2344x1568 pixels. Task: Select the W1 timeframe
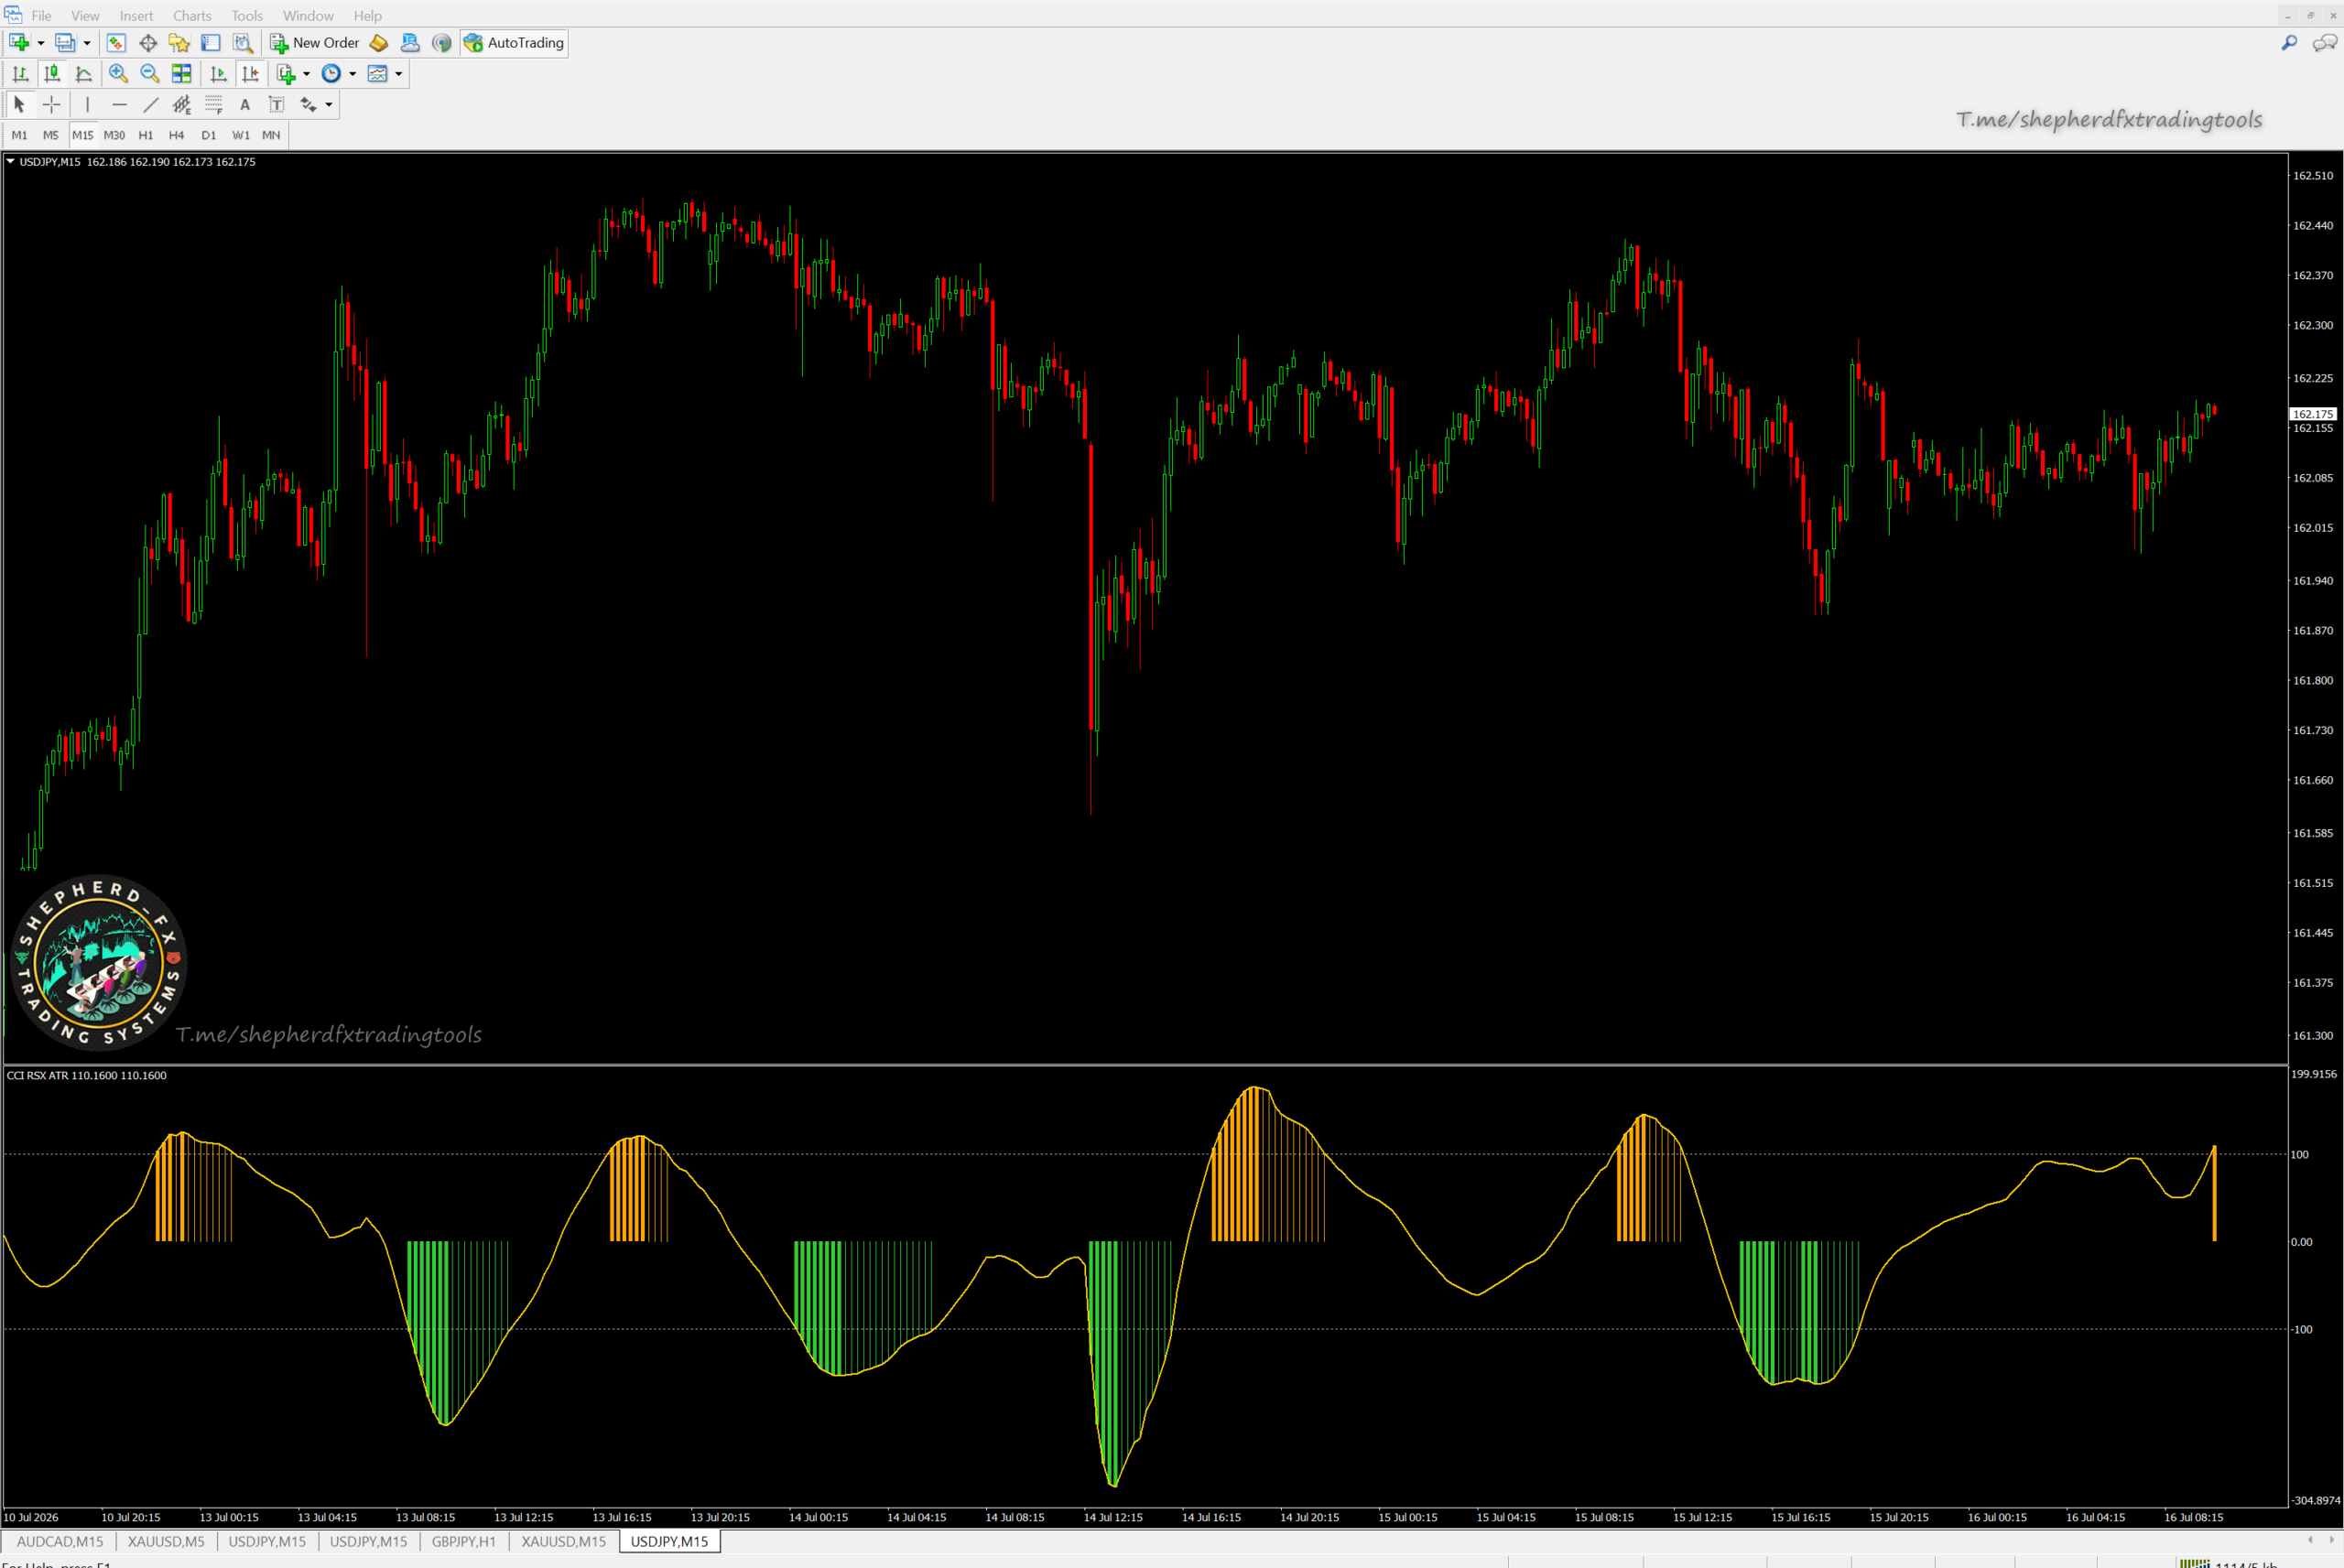click(x=241, y=135)
